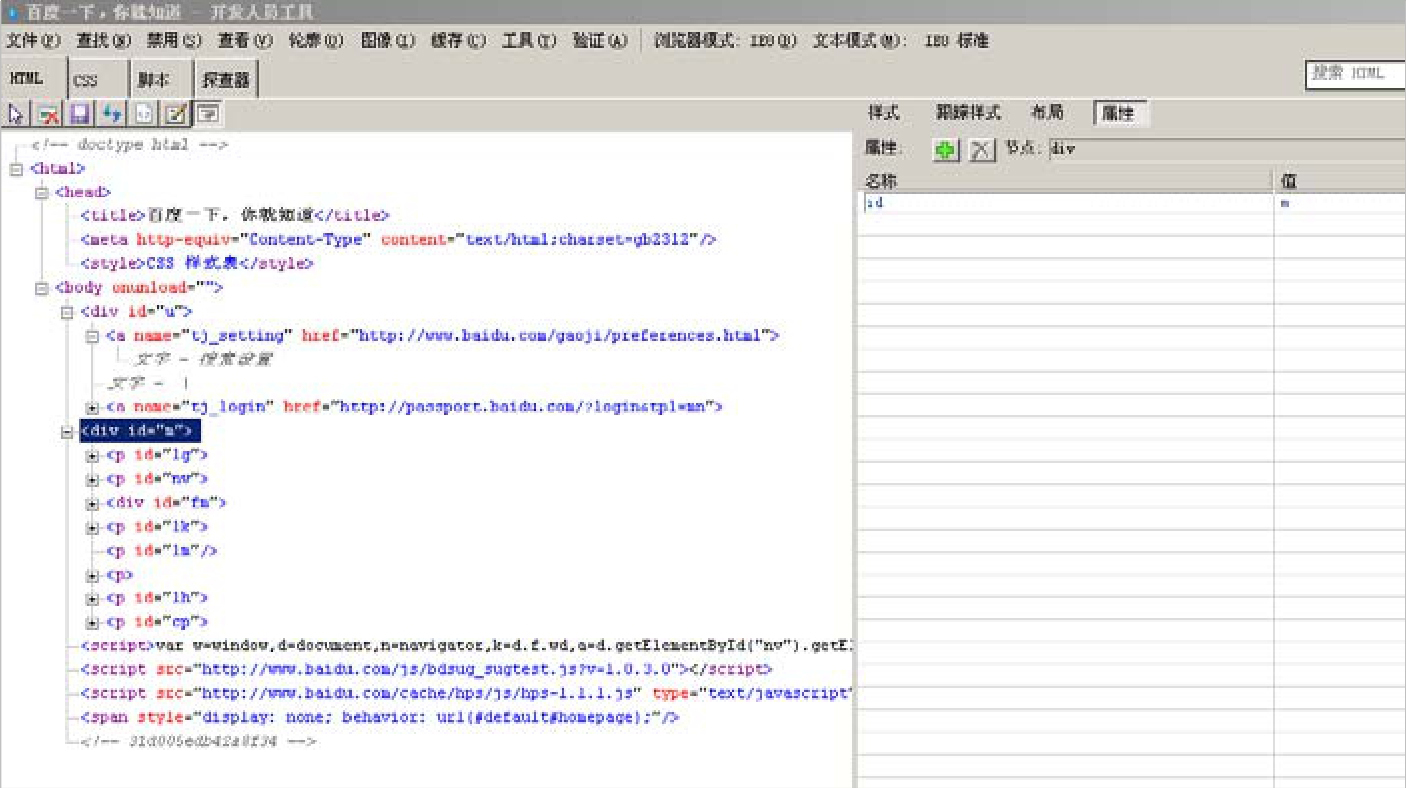Screen dimensions: 1406x788
Task: Click the 搜索 HTML search box
Action: pos(1355,75)
